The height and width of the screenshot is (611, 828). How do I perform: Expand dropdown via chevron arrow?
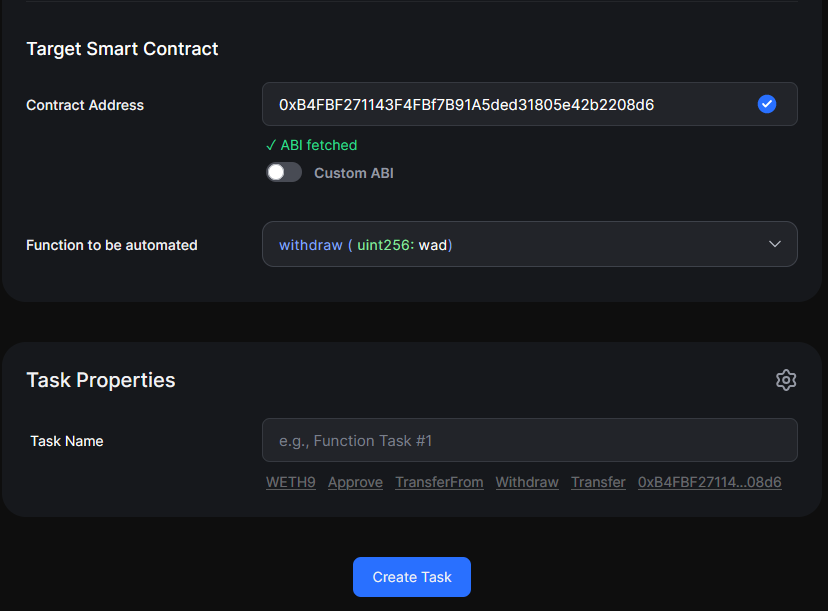point(775,244)
